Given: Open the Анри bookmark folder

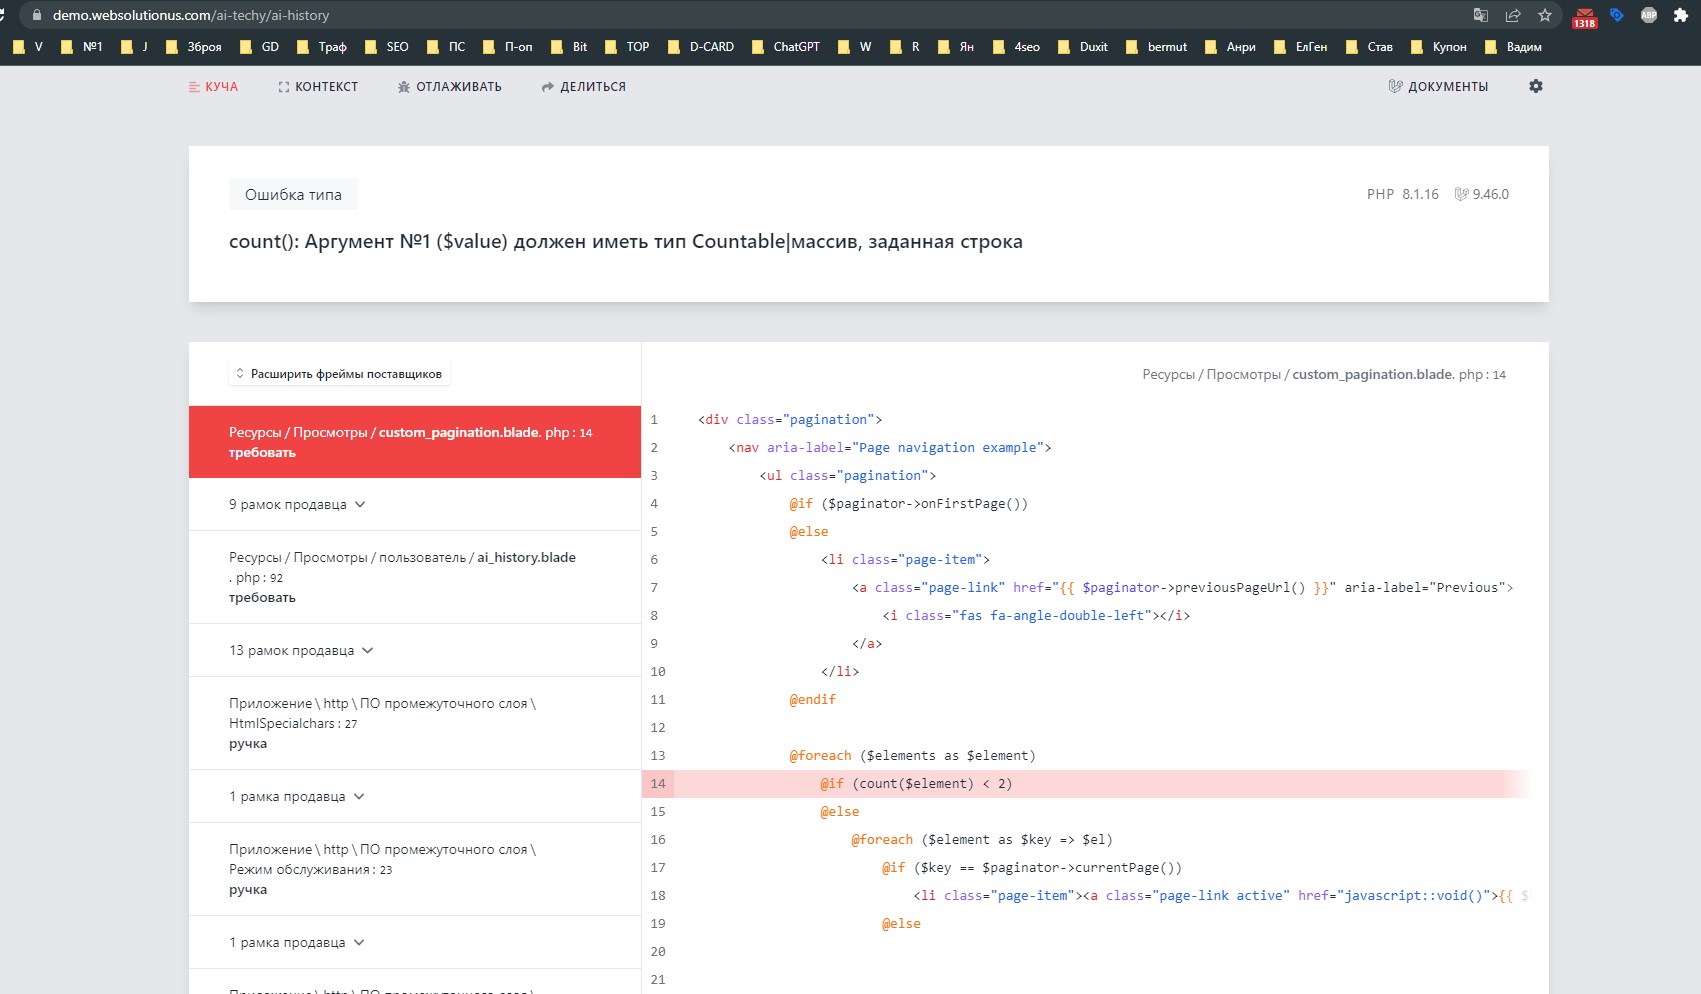Looking at the screenshot, I should pyautogui.click(x=1231, y=47).
